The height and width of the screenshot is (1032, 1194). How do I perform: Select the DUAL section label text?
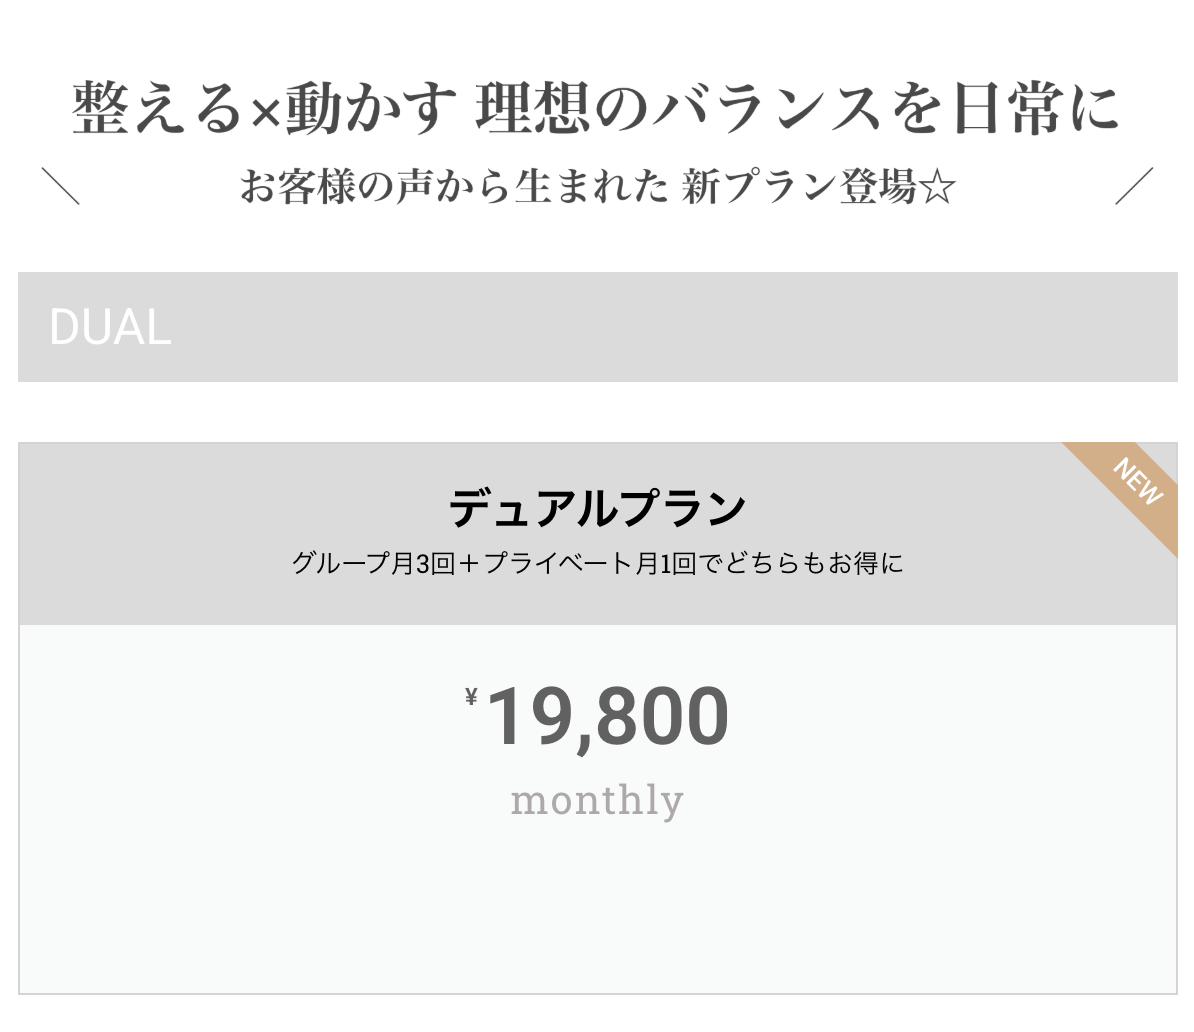click(110, 328)
